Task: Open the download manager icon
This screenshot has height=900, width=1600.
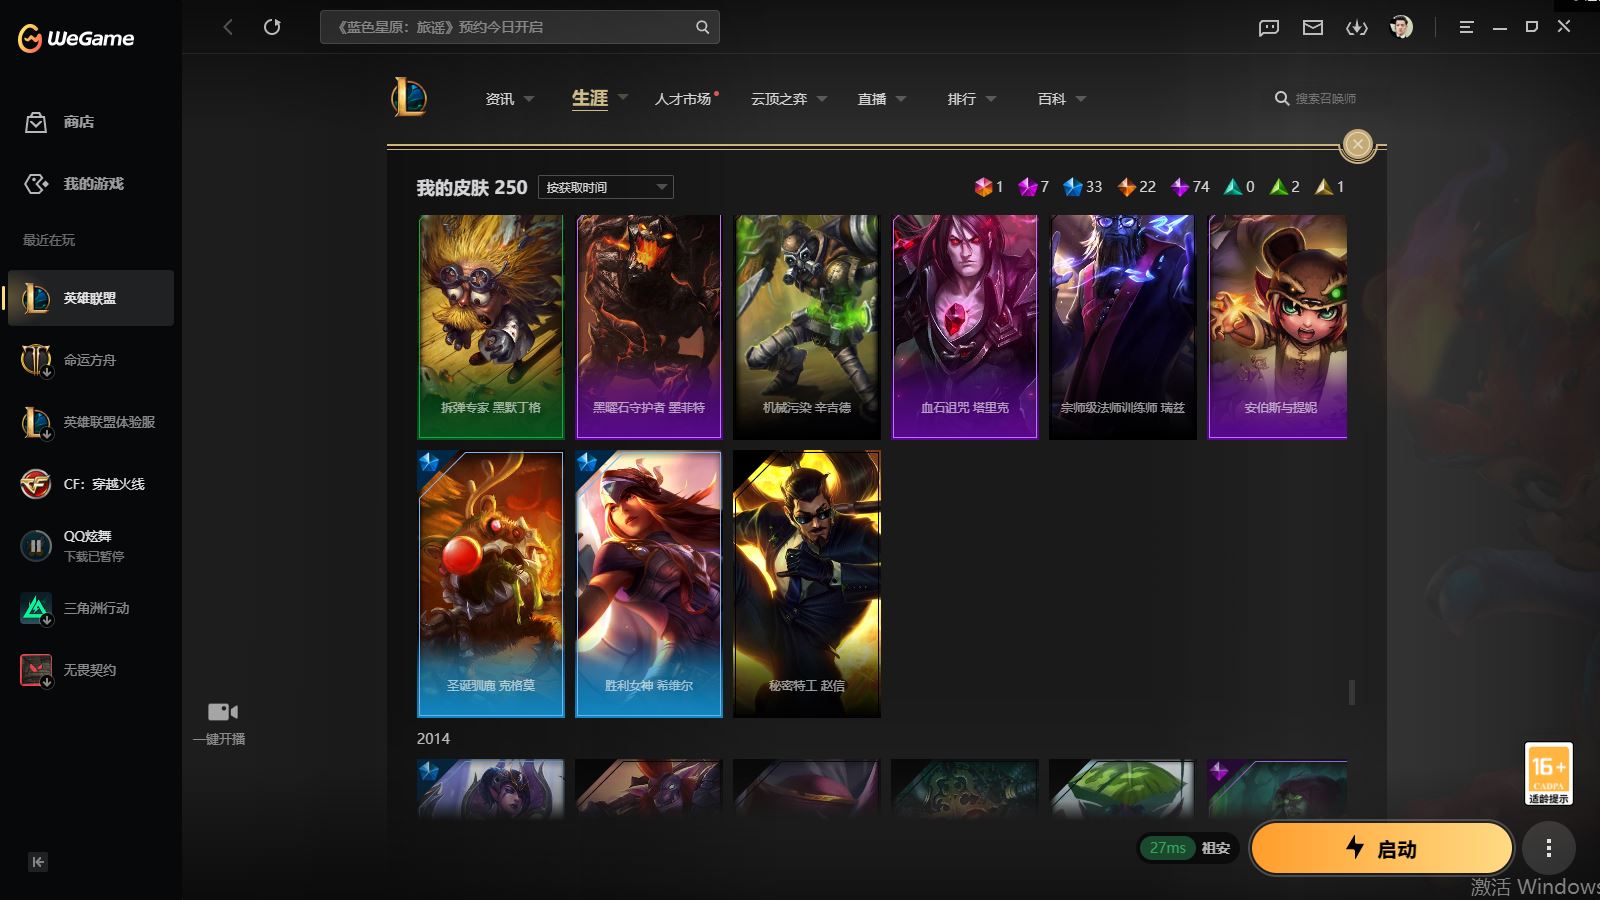Action: pyautogui.click(x=1357, y=27)
